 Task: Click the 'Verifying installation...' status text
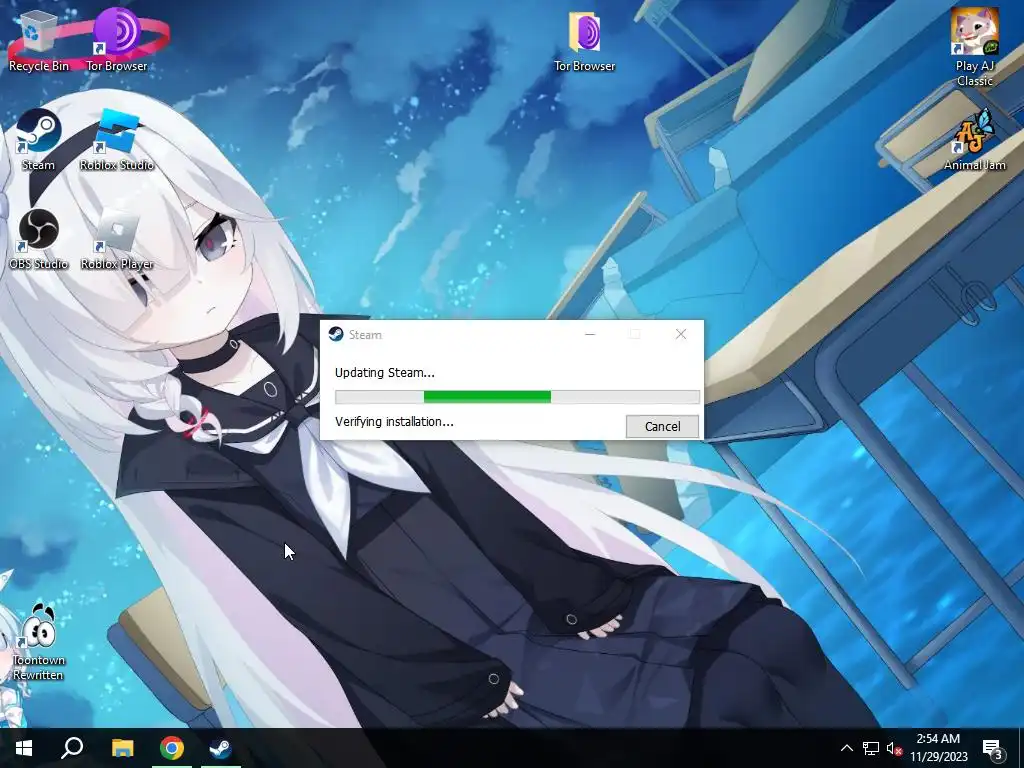pos(394,422)
